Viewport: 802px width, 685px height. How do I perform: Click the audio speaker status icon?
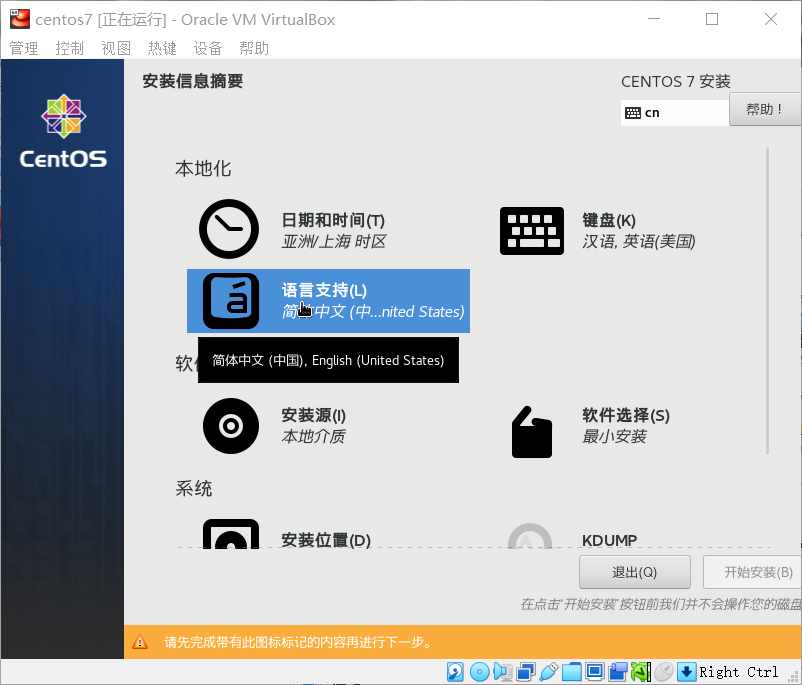pyautogui.click(x=503, y=672)
